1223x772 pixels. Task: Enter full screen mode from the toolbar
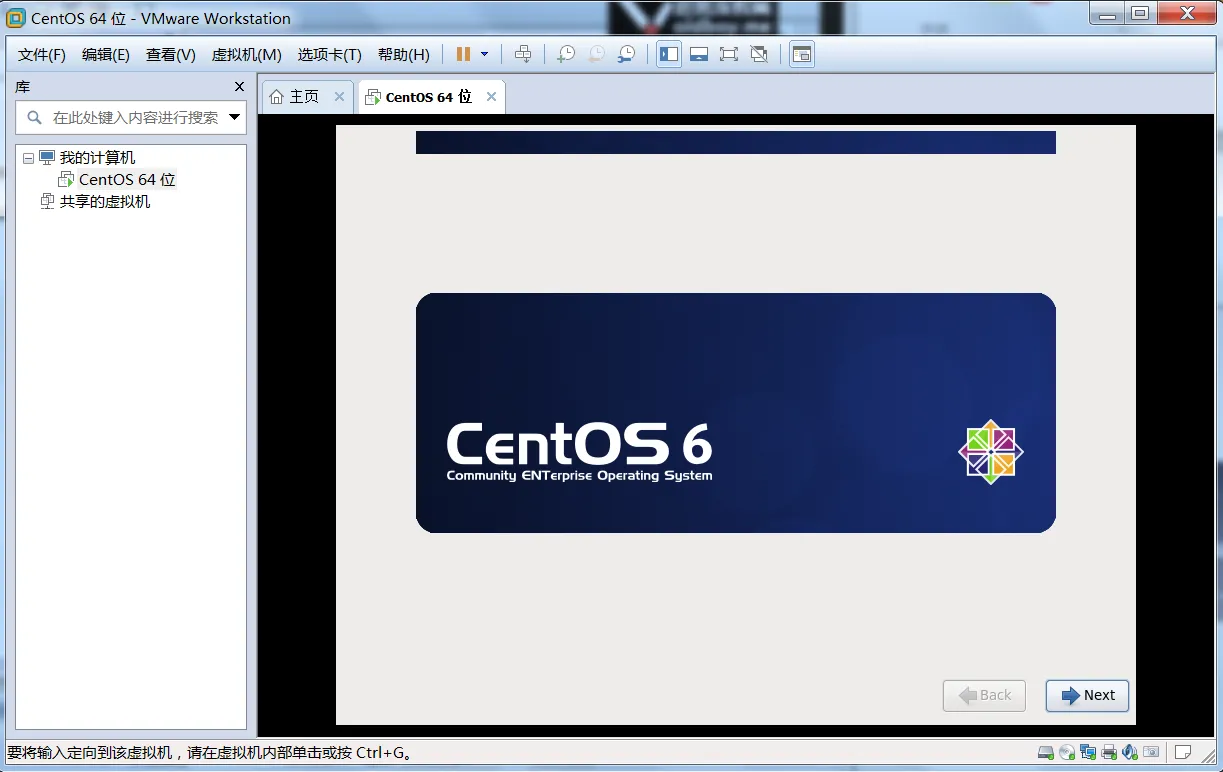(x=729, y=54)
